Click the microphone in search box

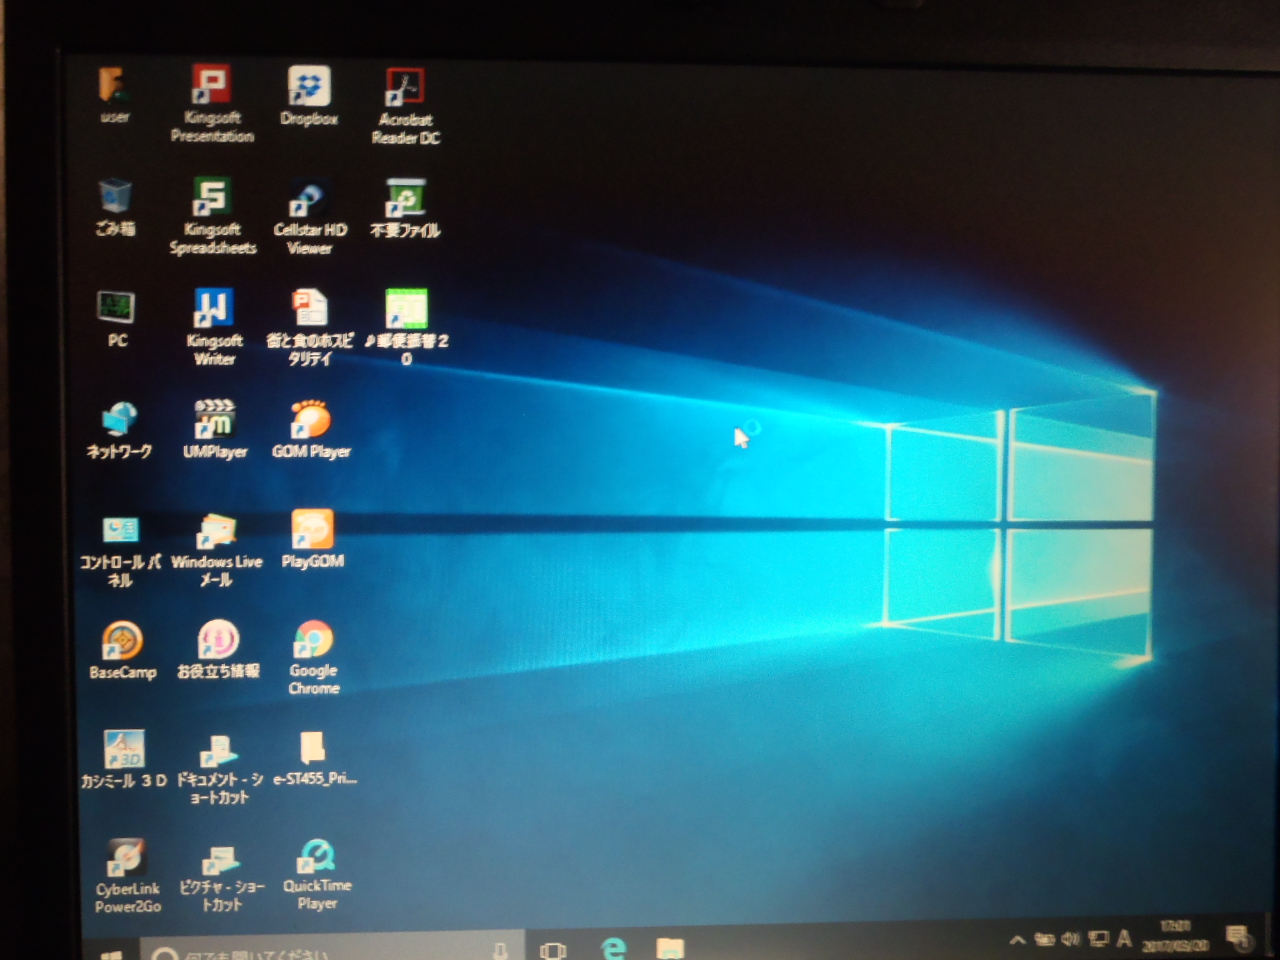coord(500,950)
